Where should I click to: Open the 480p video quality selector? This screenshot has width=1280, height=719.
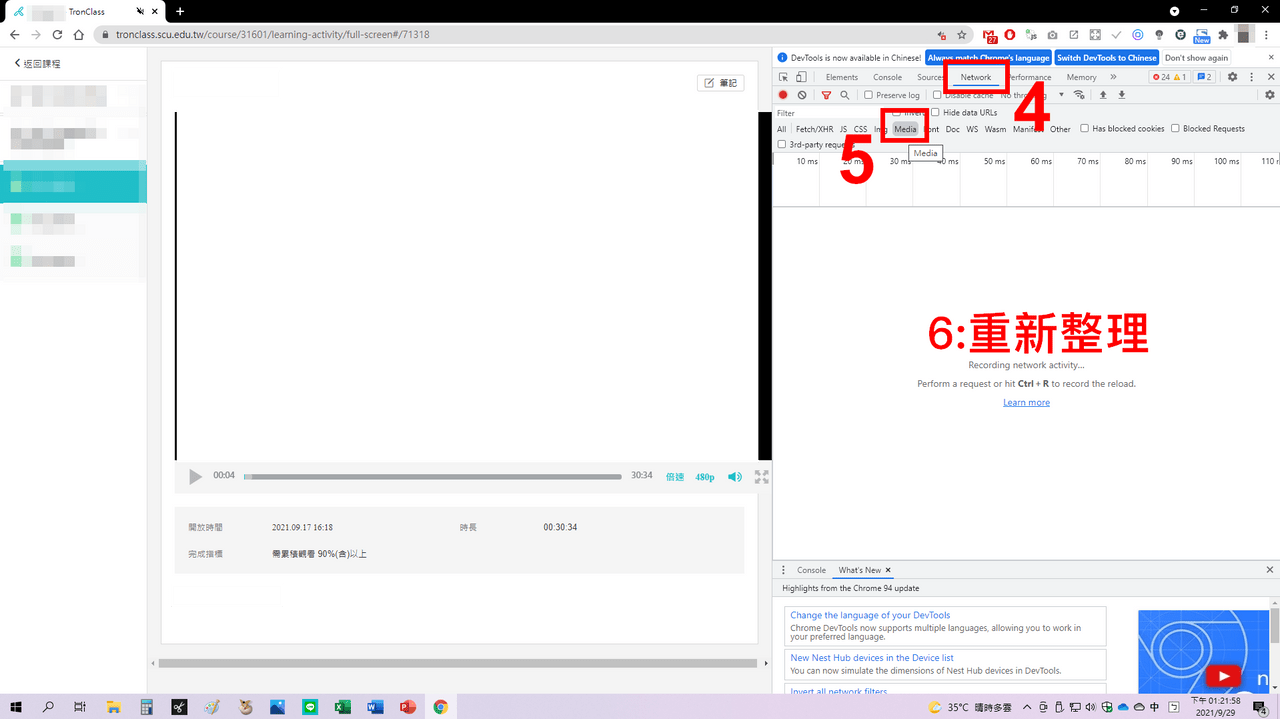(705, 477)
